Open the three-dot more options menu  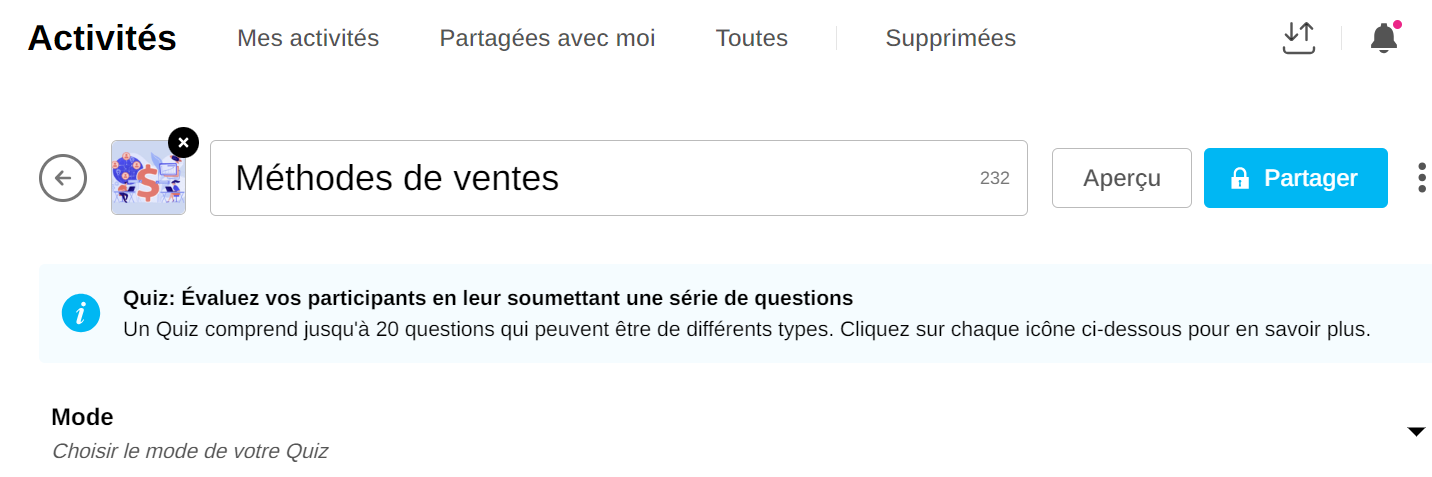[x=1421, y=178]
